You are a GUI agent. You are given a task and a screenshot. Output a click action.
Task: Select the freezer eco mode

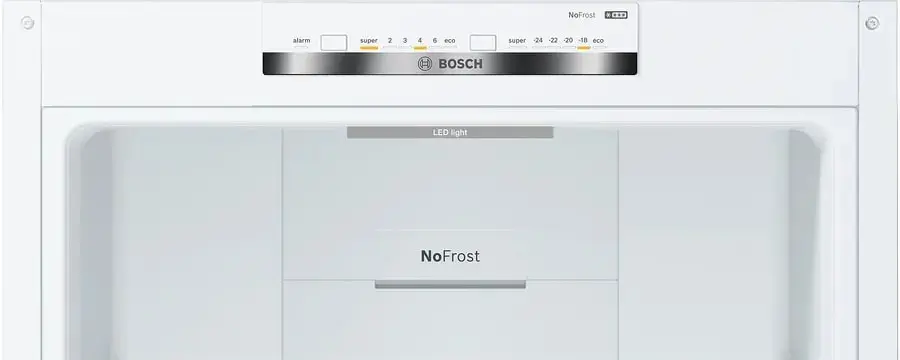(598, 41)
